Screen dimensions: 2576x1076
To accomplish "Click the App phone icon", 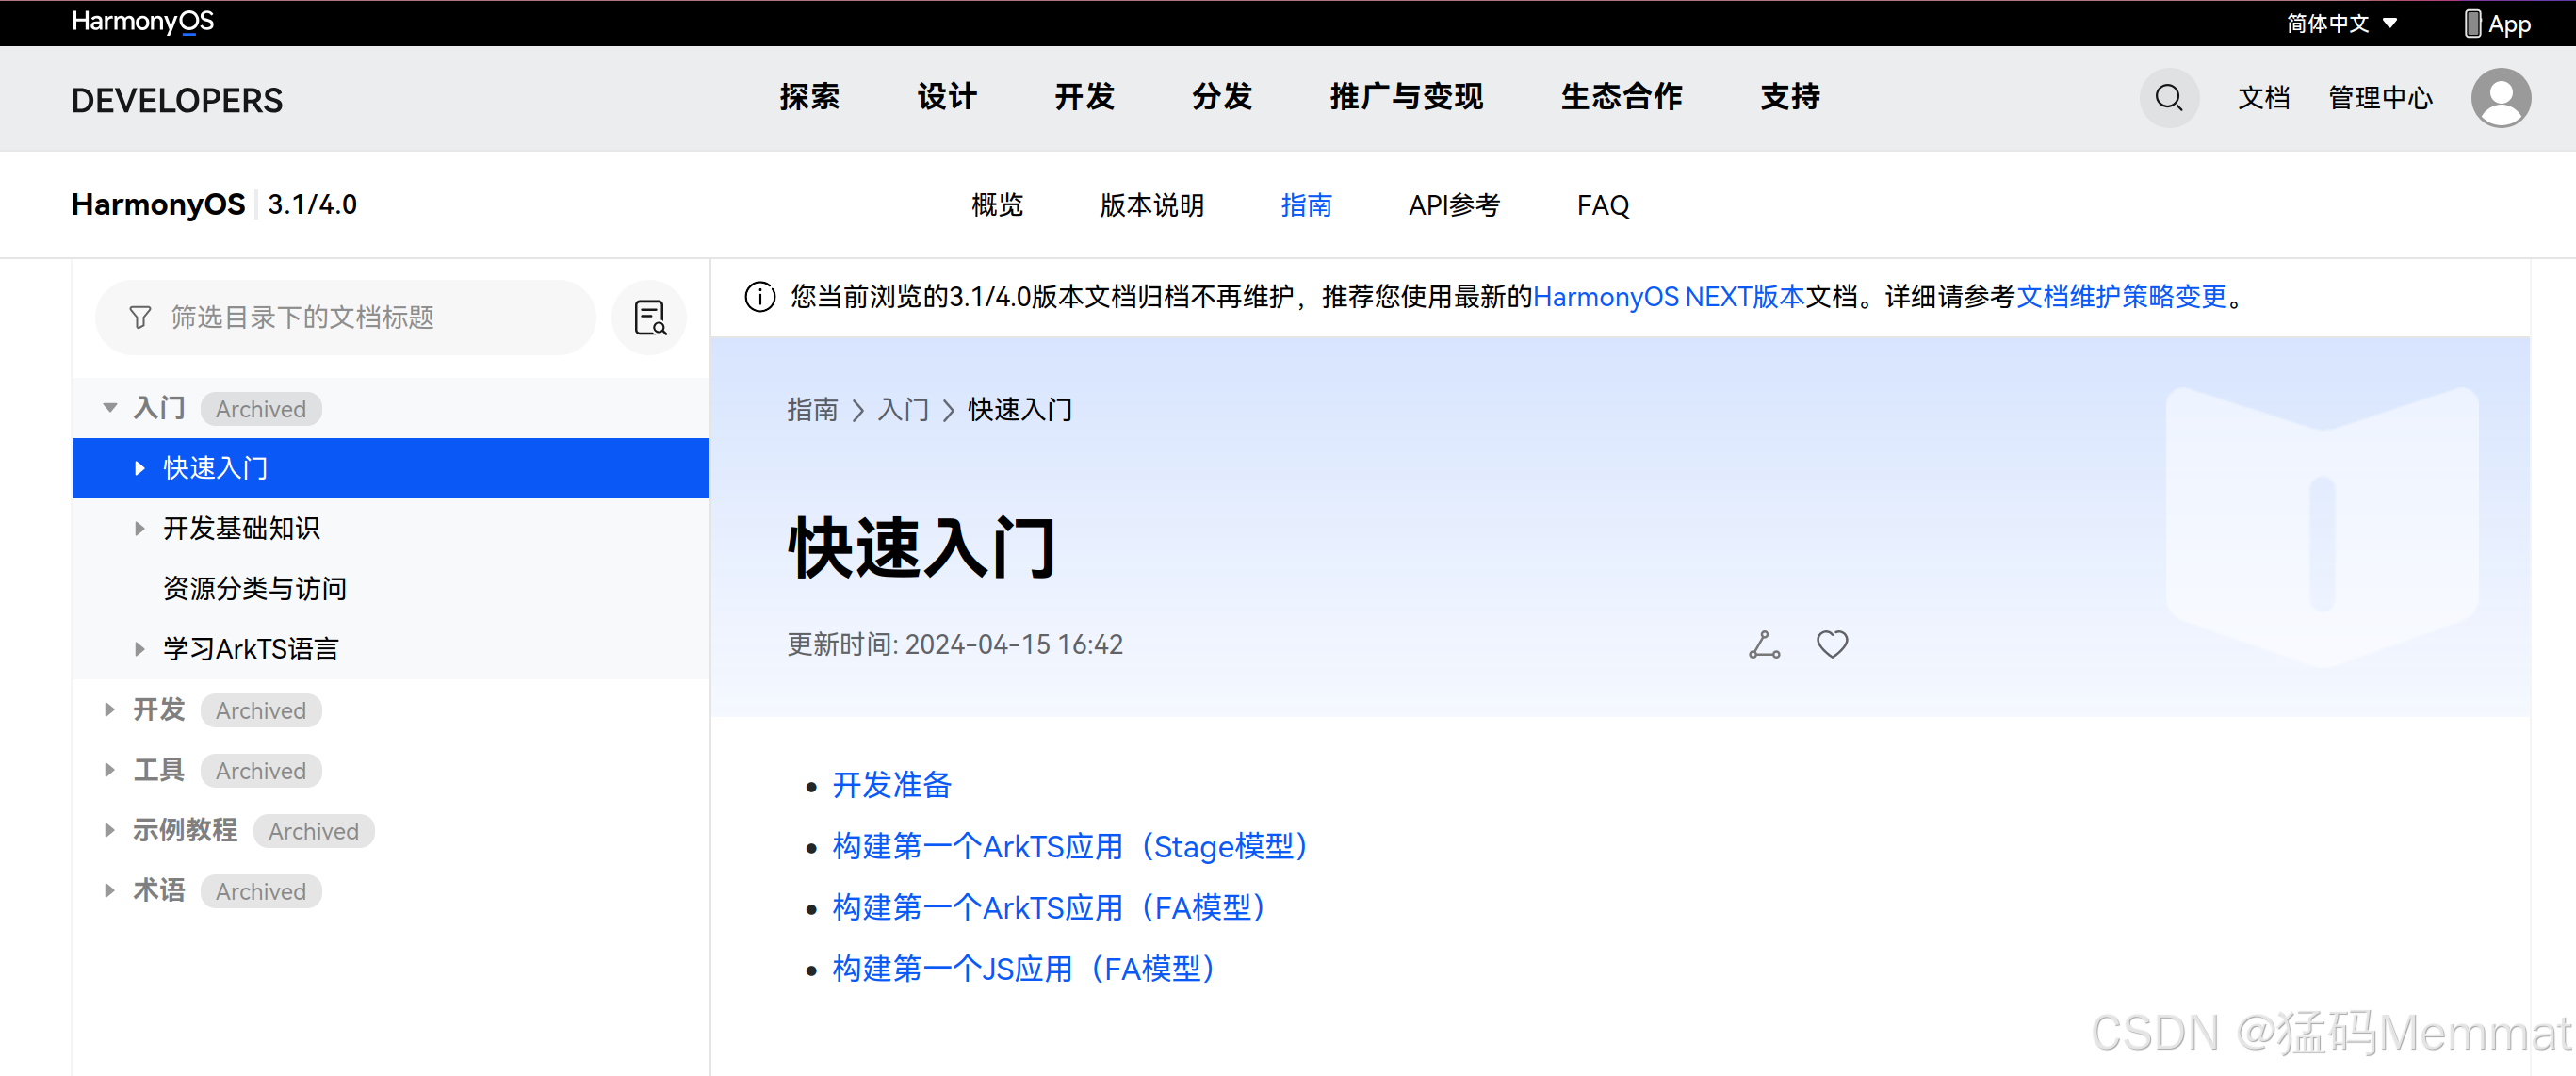I will point(2472,23).
